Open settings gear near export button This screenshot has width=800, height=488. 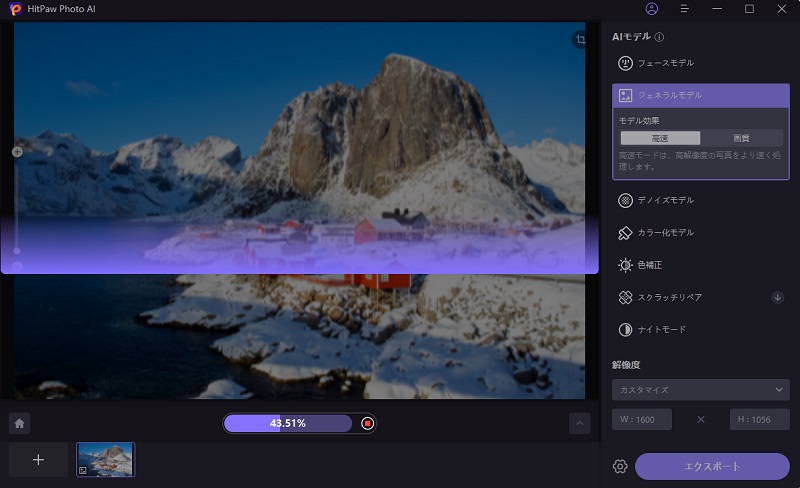[x=620, y=466]
